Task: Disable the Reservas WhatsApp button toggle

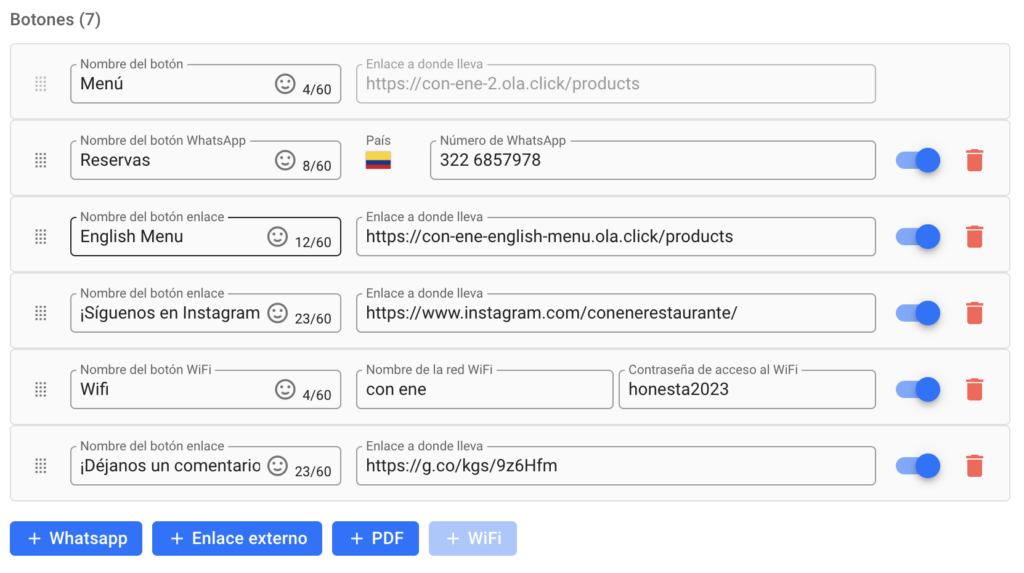Action: (x=917, y=160)
